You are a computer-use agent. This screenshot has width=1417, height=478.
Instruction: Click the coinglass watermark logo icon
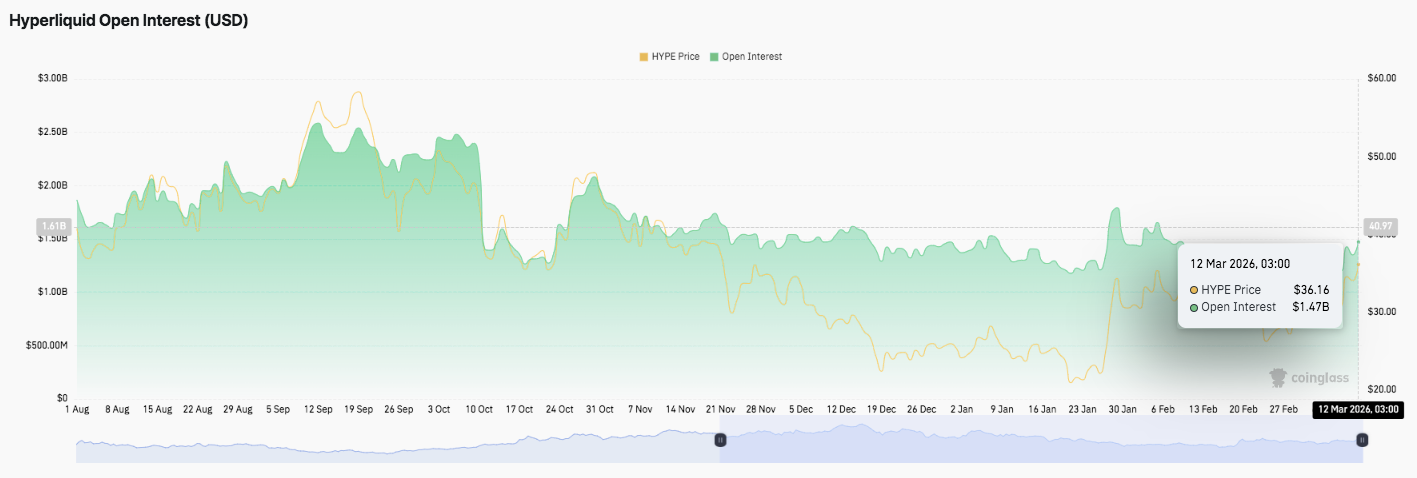point(1278,377)
